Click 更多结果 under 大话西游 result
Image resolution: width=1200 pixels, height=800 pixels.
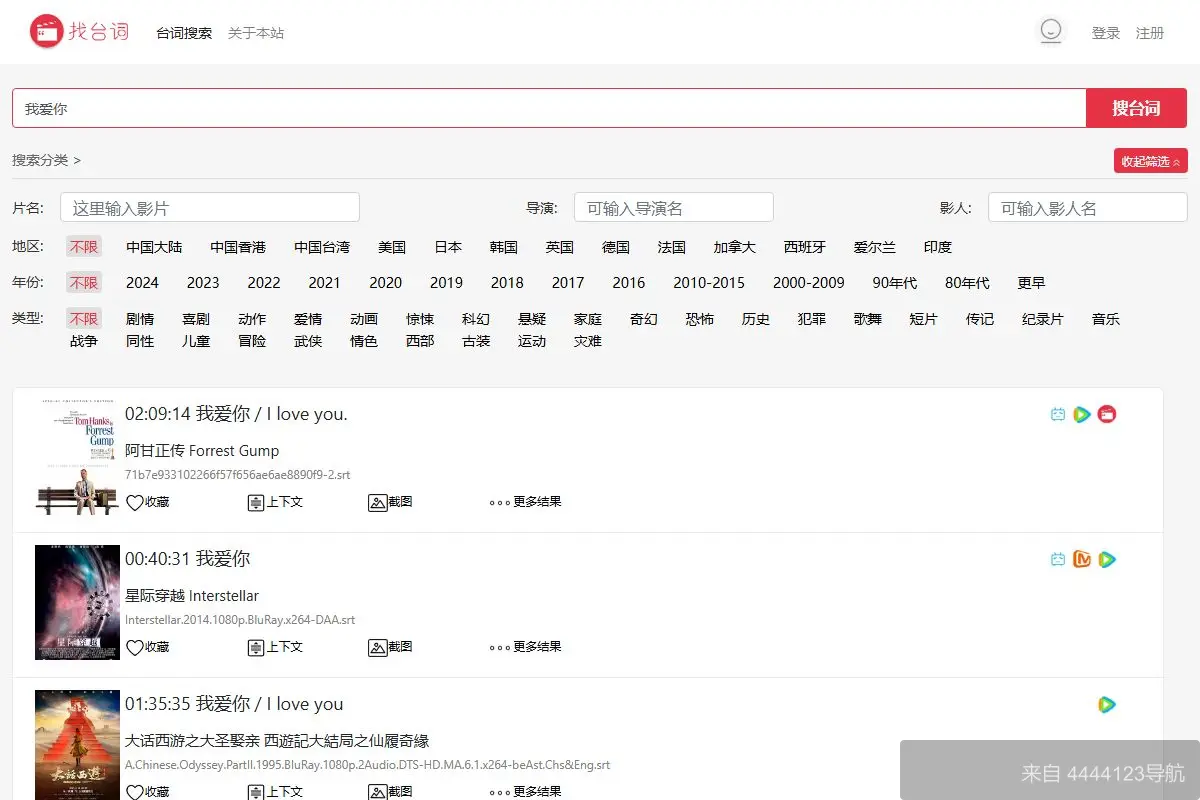click(525, 792)
